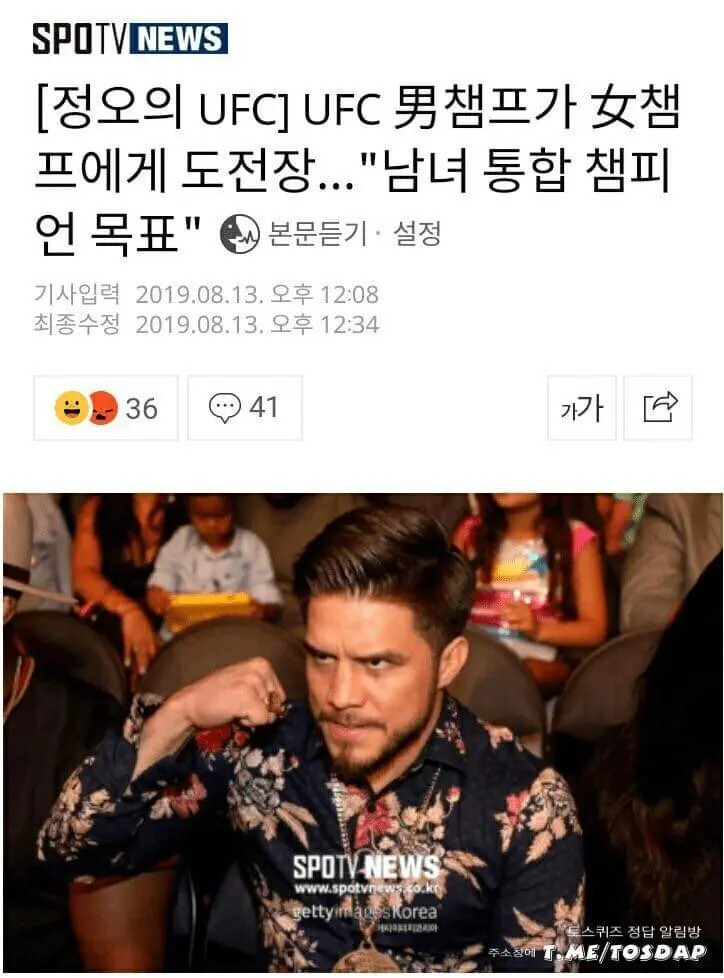This screenshot has width=724, height=978.
Task: Click the comment speech bubble icon
Action: (x=224, y=408)
